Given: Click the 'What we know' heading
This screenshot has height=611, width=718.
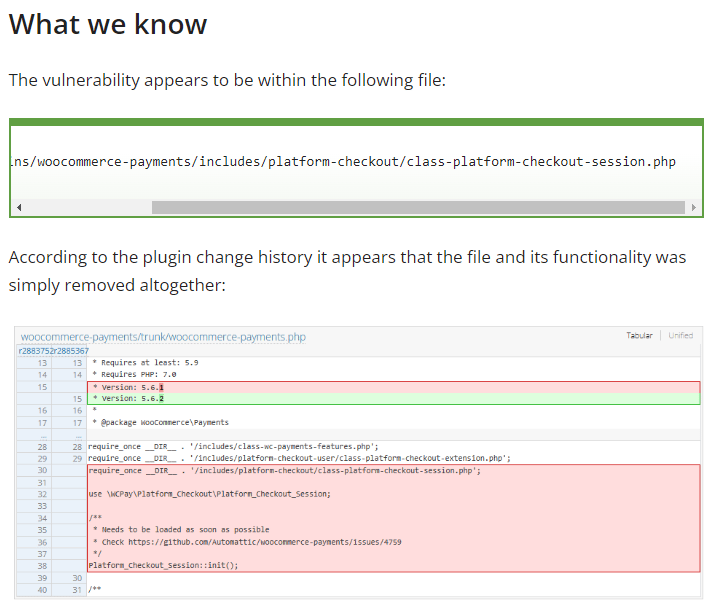Looking at the screenshot, I should (108, 24).
